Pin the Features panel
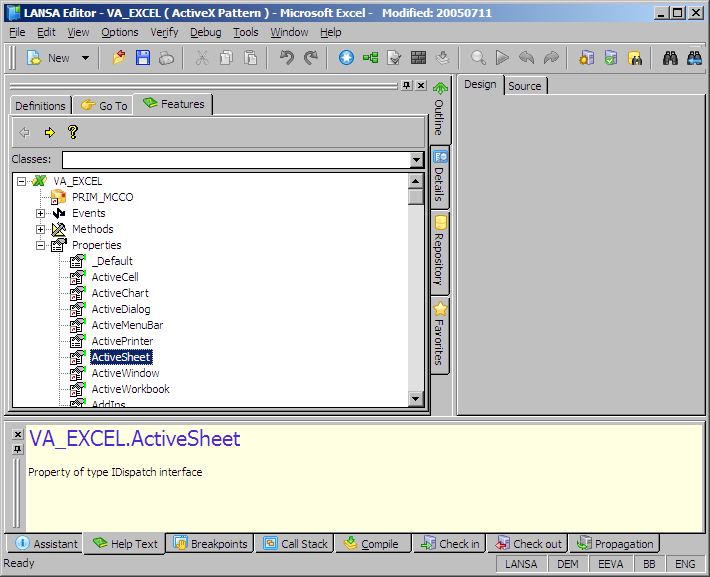This screenshot has height=577, width=710. (x=407, y=85)
